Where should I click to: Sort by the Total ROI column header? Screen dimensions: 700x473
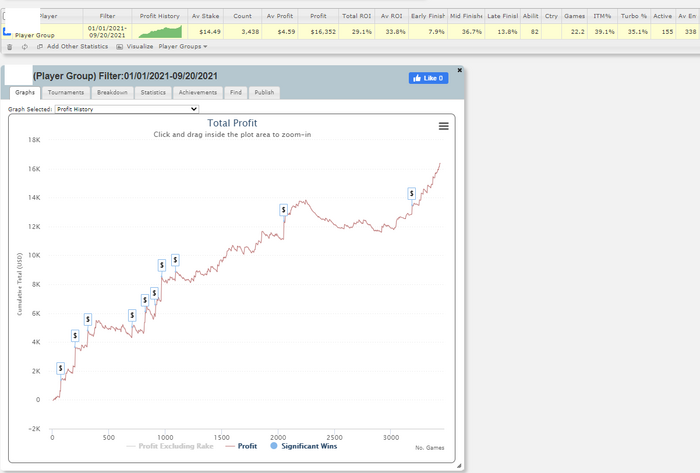point(356,16)
